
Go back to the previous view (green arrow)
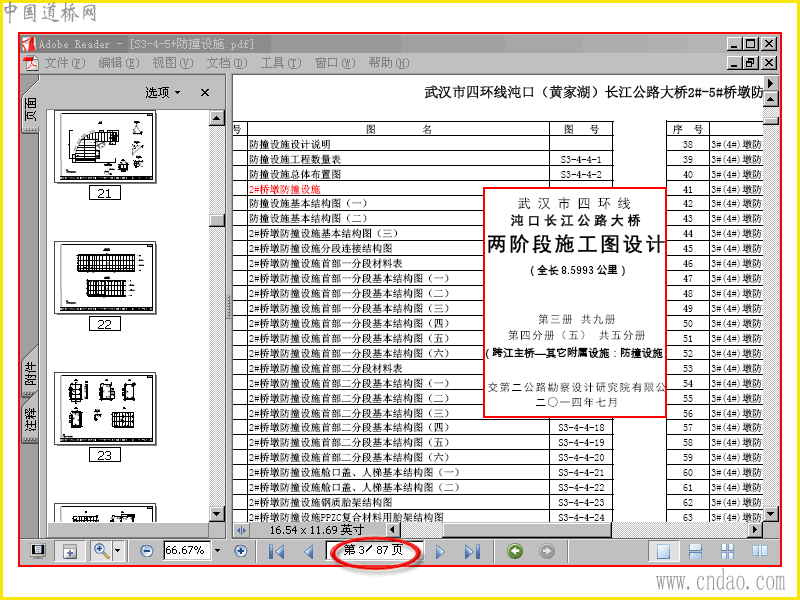pyautogui.click(x=515, y=551)
